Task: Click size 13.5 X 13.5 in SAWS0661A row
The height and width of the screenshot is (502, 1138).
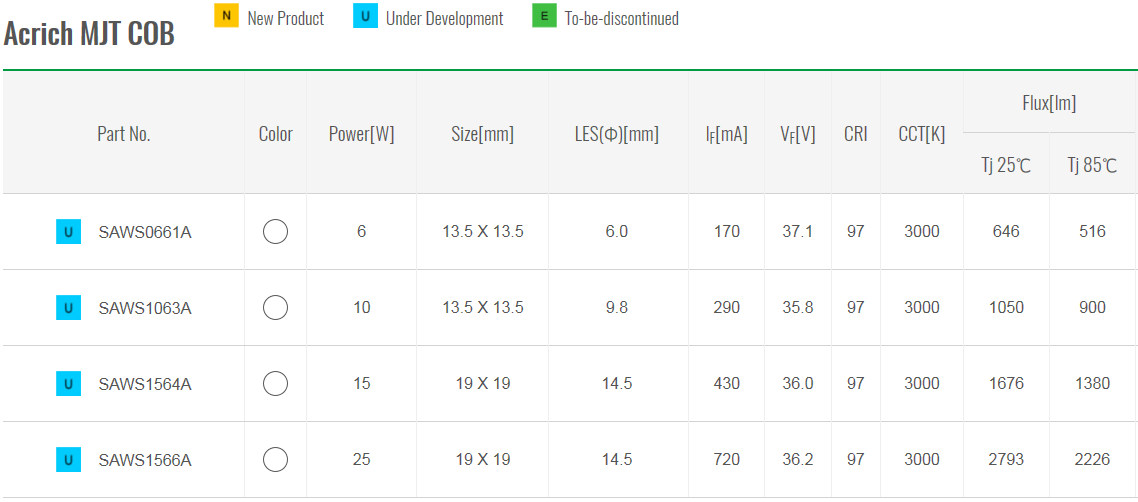Action: 483,232
